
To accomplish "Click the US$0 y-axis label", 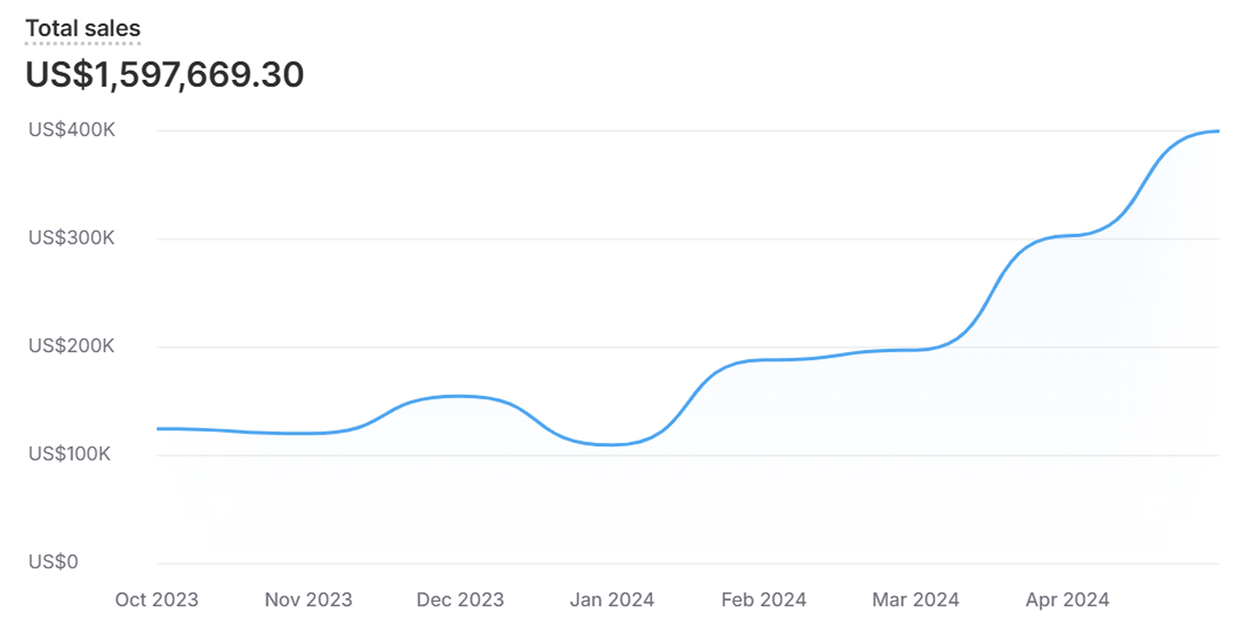I will [53, 562].
